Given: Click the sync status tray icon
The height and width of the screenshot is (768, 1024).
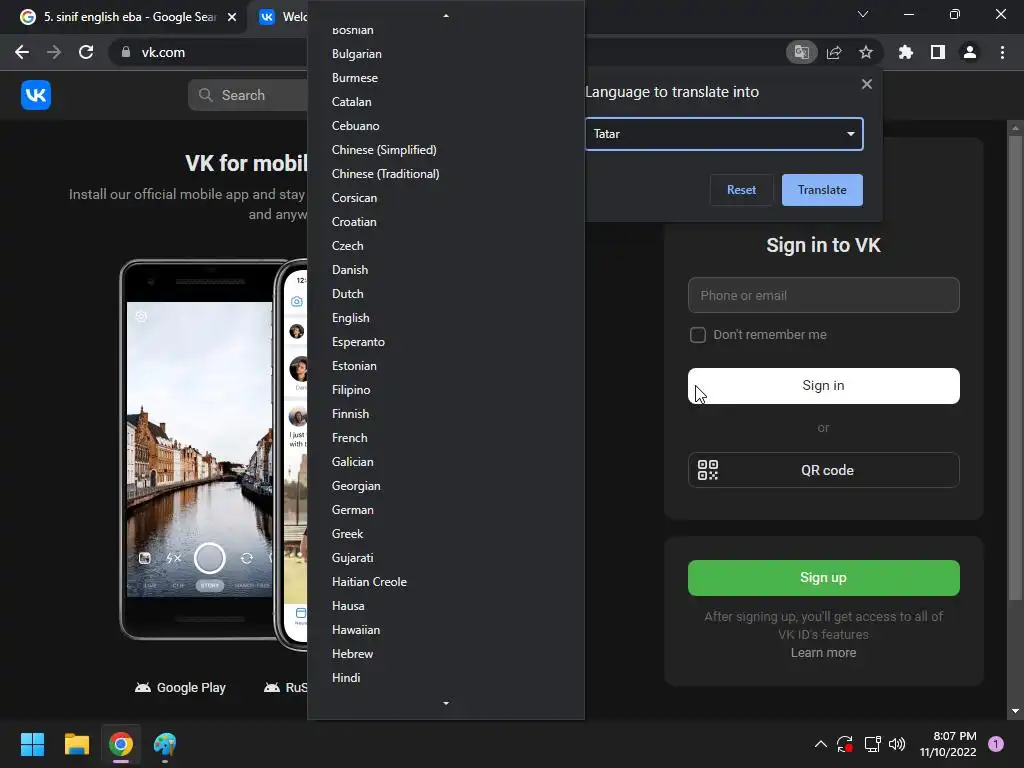Looking at the screenshot, I should click(x=845, y=744).
